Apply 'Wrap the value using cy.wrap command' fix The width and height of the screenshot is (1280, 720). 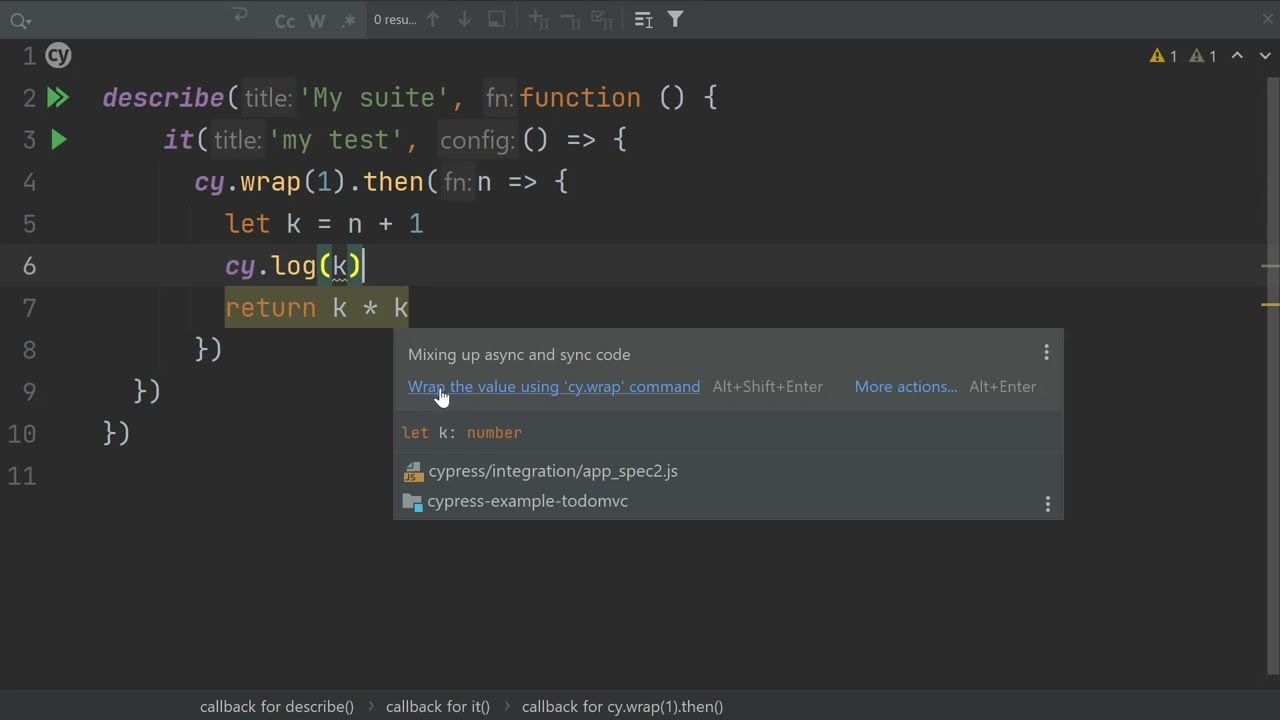point(554,387)
